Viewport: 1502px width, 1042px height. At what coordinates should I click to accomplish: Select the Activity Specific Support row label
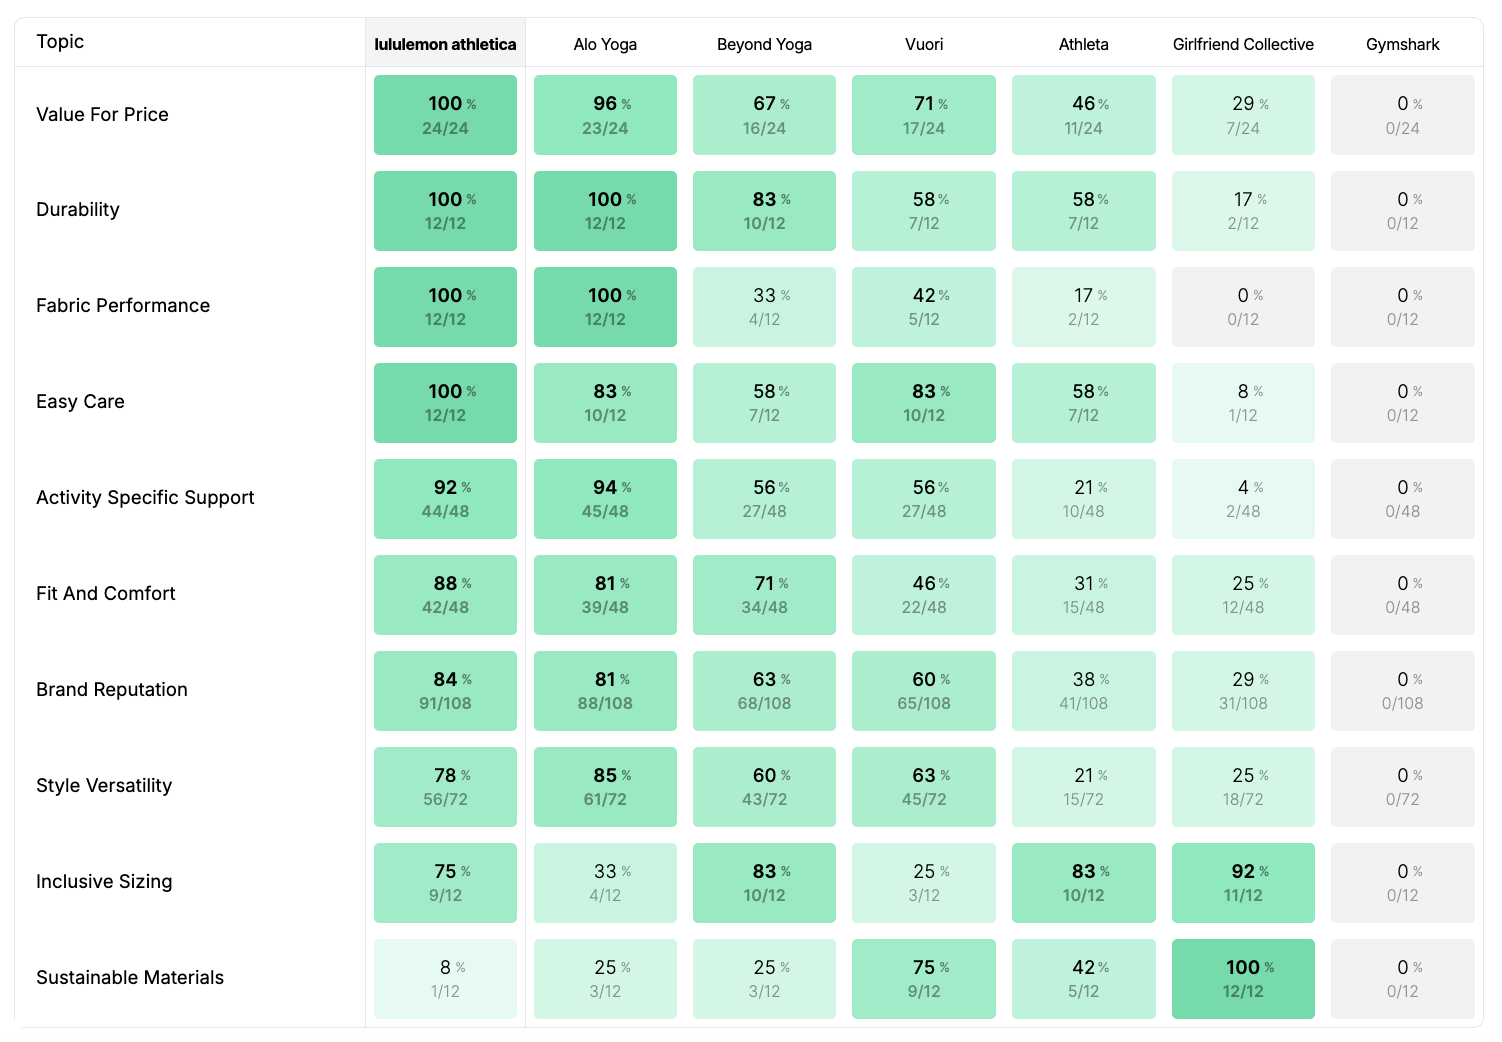(145, 497)
